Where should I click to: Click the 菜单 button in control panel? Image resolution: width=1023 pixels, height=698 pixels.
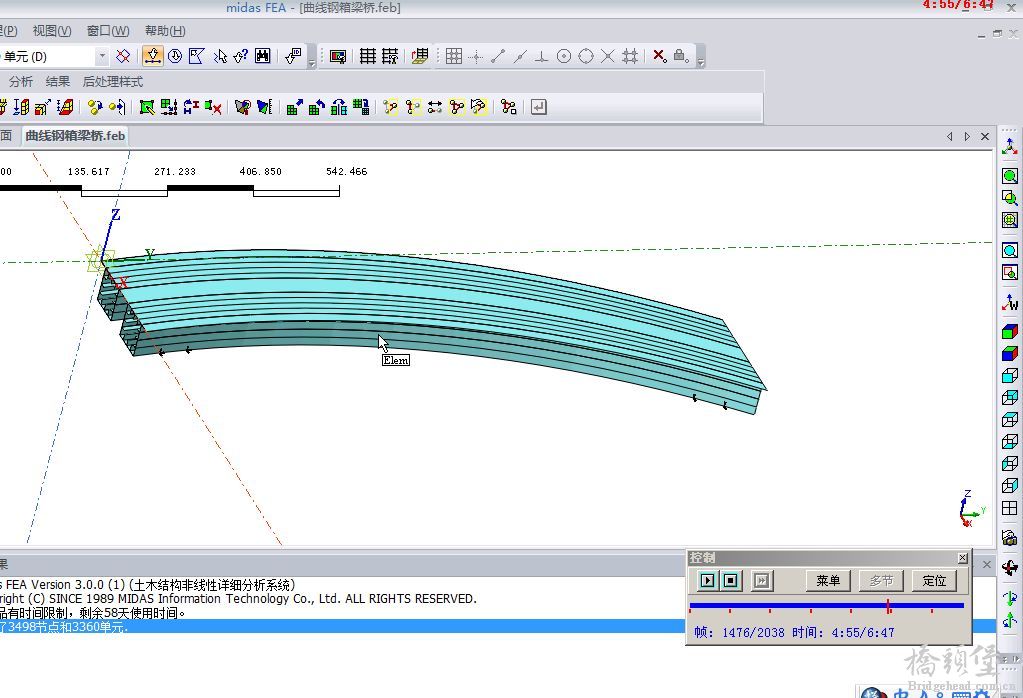[828, 581]
